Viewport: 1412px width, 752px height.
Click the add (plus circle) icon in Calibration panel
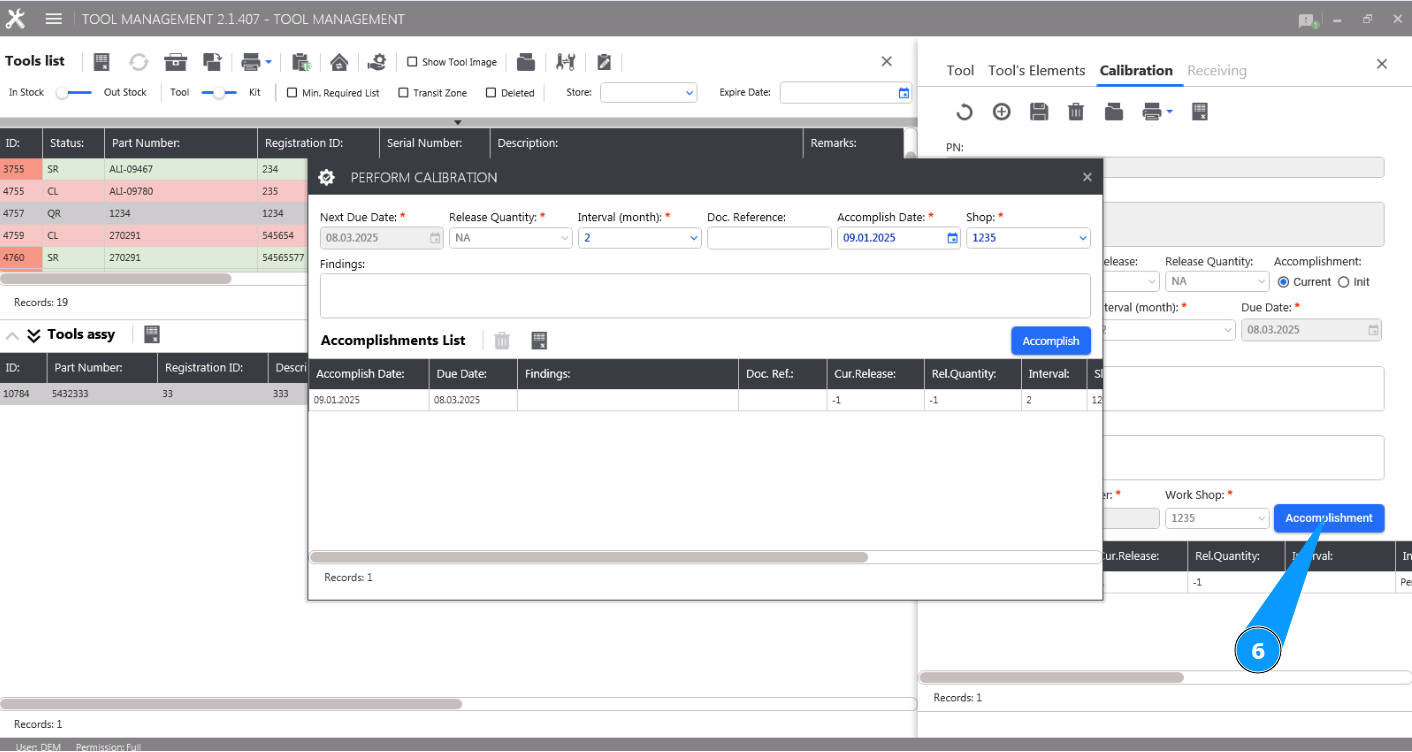coord(1001,112)
